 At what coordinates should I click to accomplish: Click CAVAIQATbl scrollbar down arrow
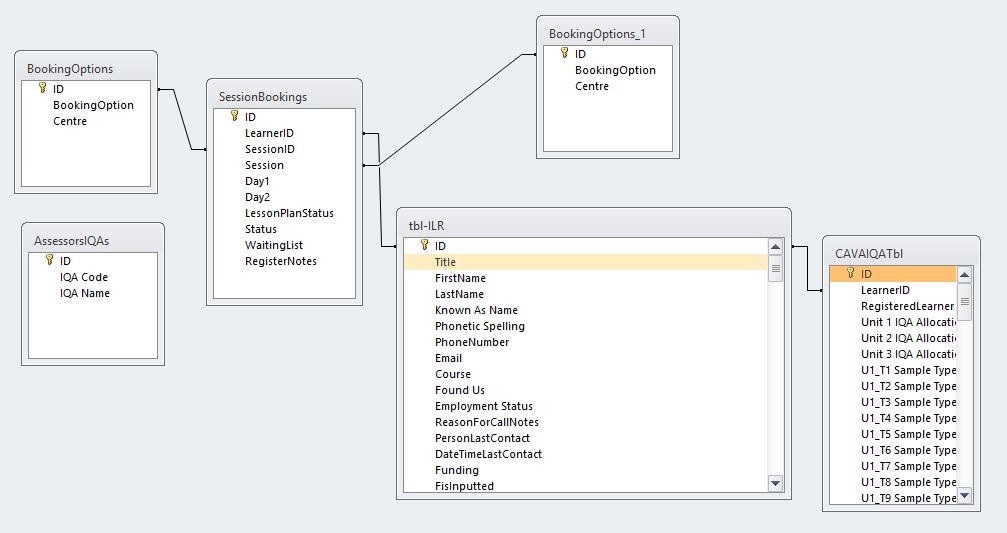[x=965, y=496]
